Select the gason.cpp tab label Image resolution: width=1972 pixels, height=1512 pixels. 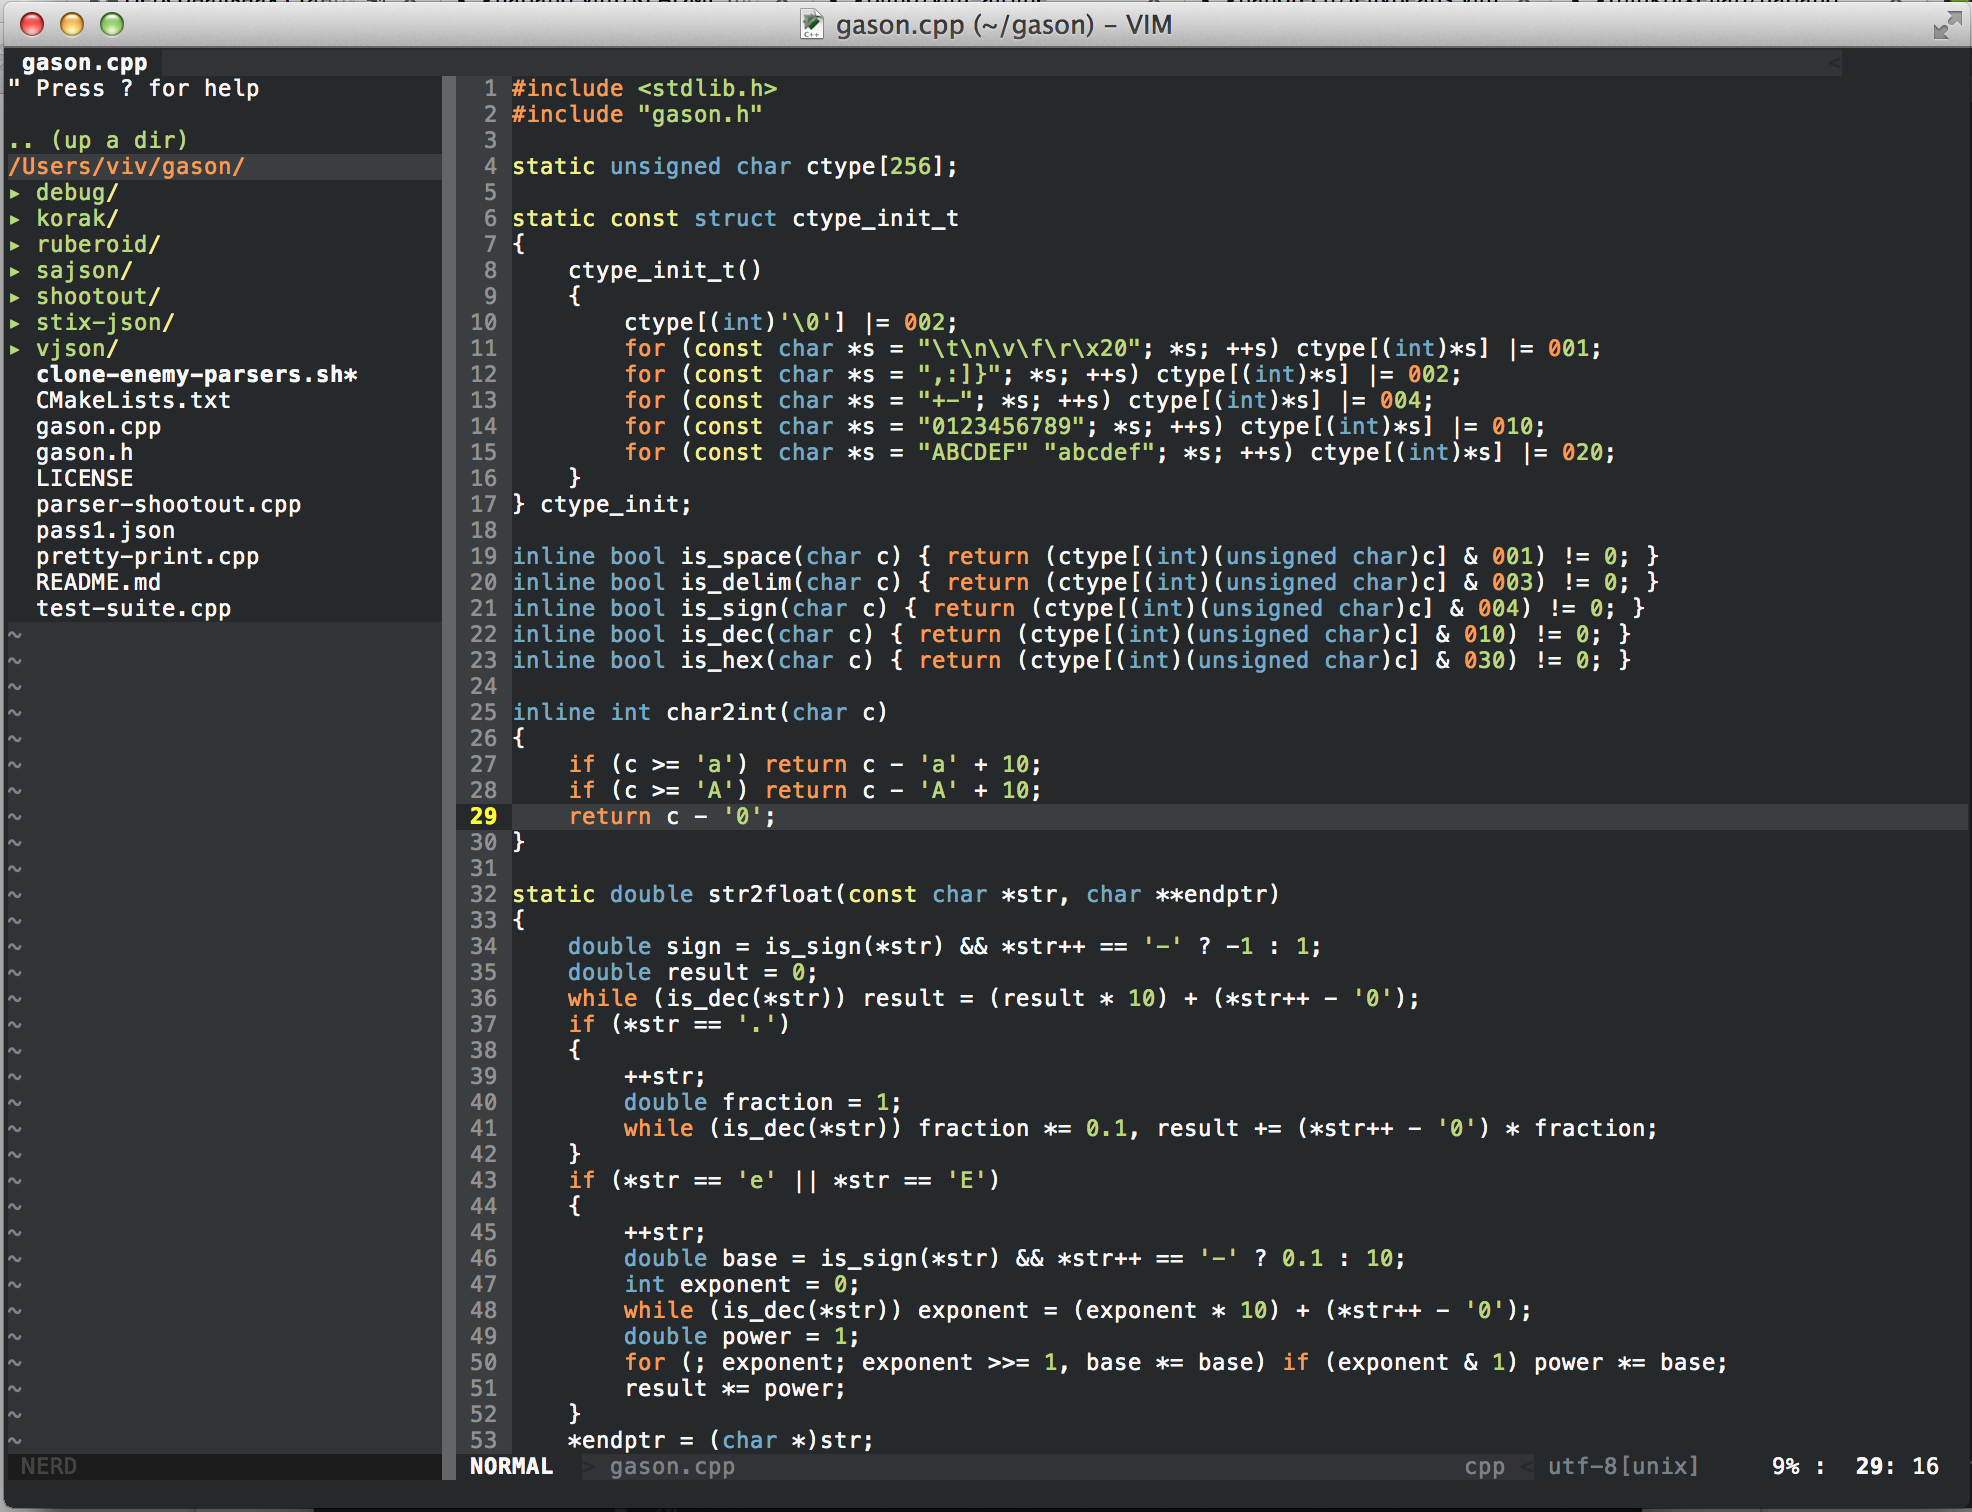click(x=84, y=63)
